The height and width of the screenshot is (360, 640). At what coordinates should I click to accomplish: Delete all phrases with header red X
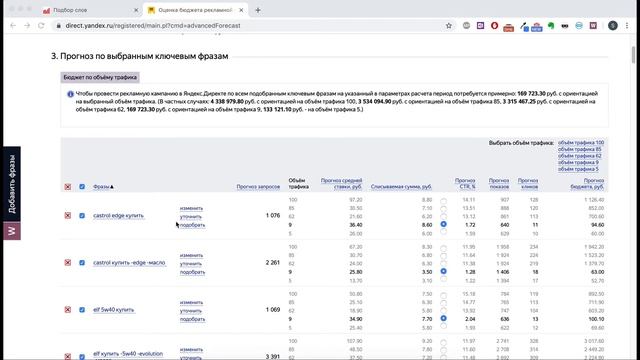tap(68, 187)
